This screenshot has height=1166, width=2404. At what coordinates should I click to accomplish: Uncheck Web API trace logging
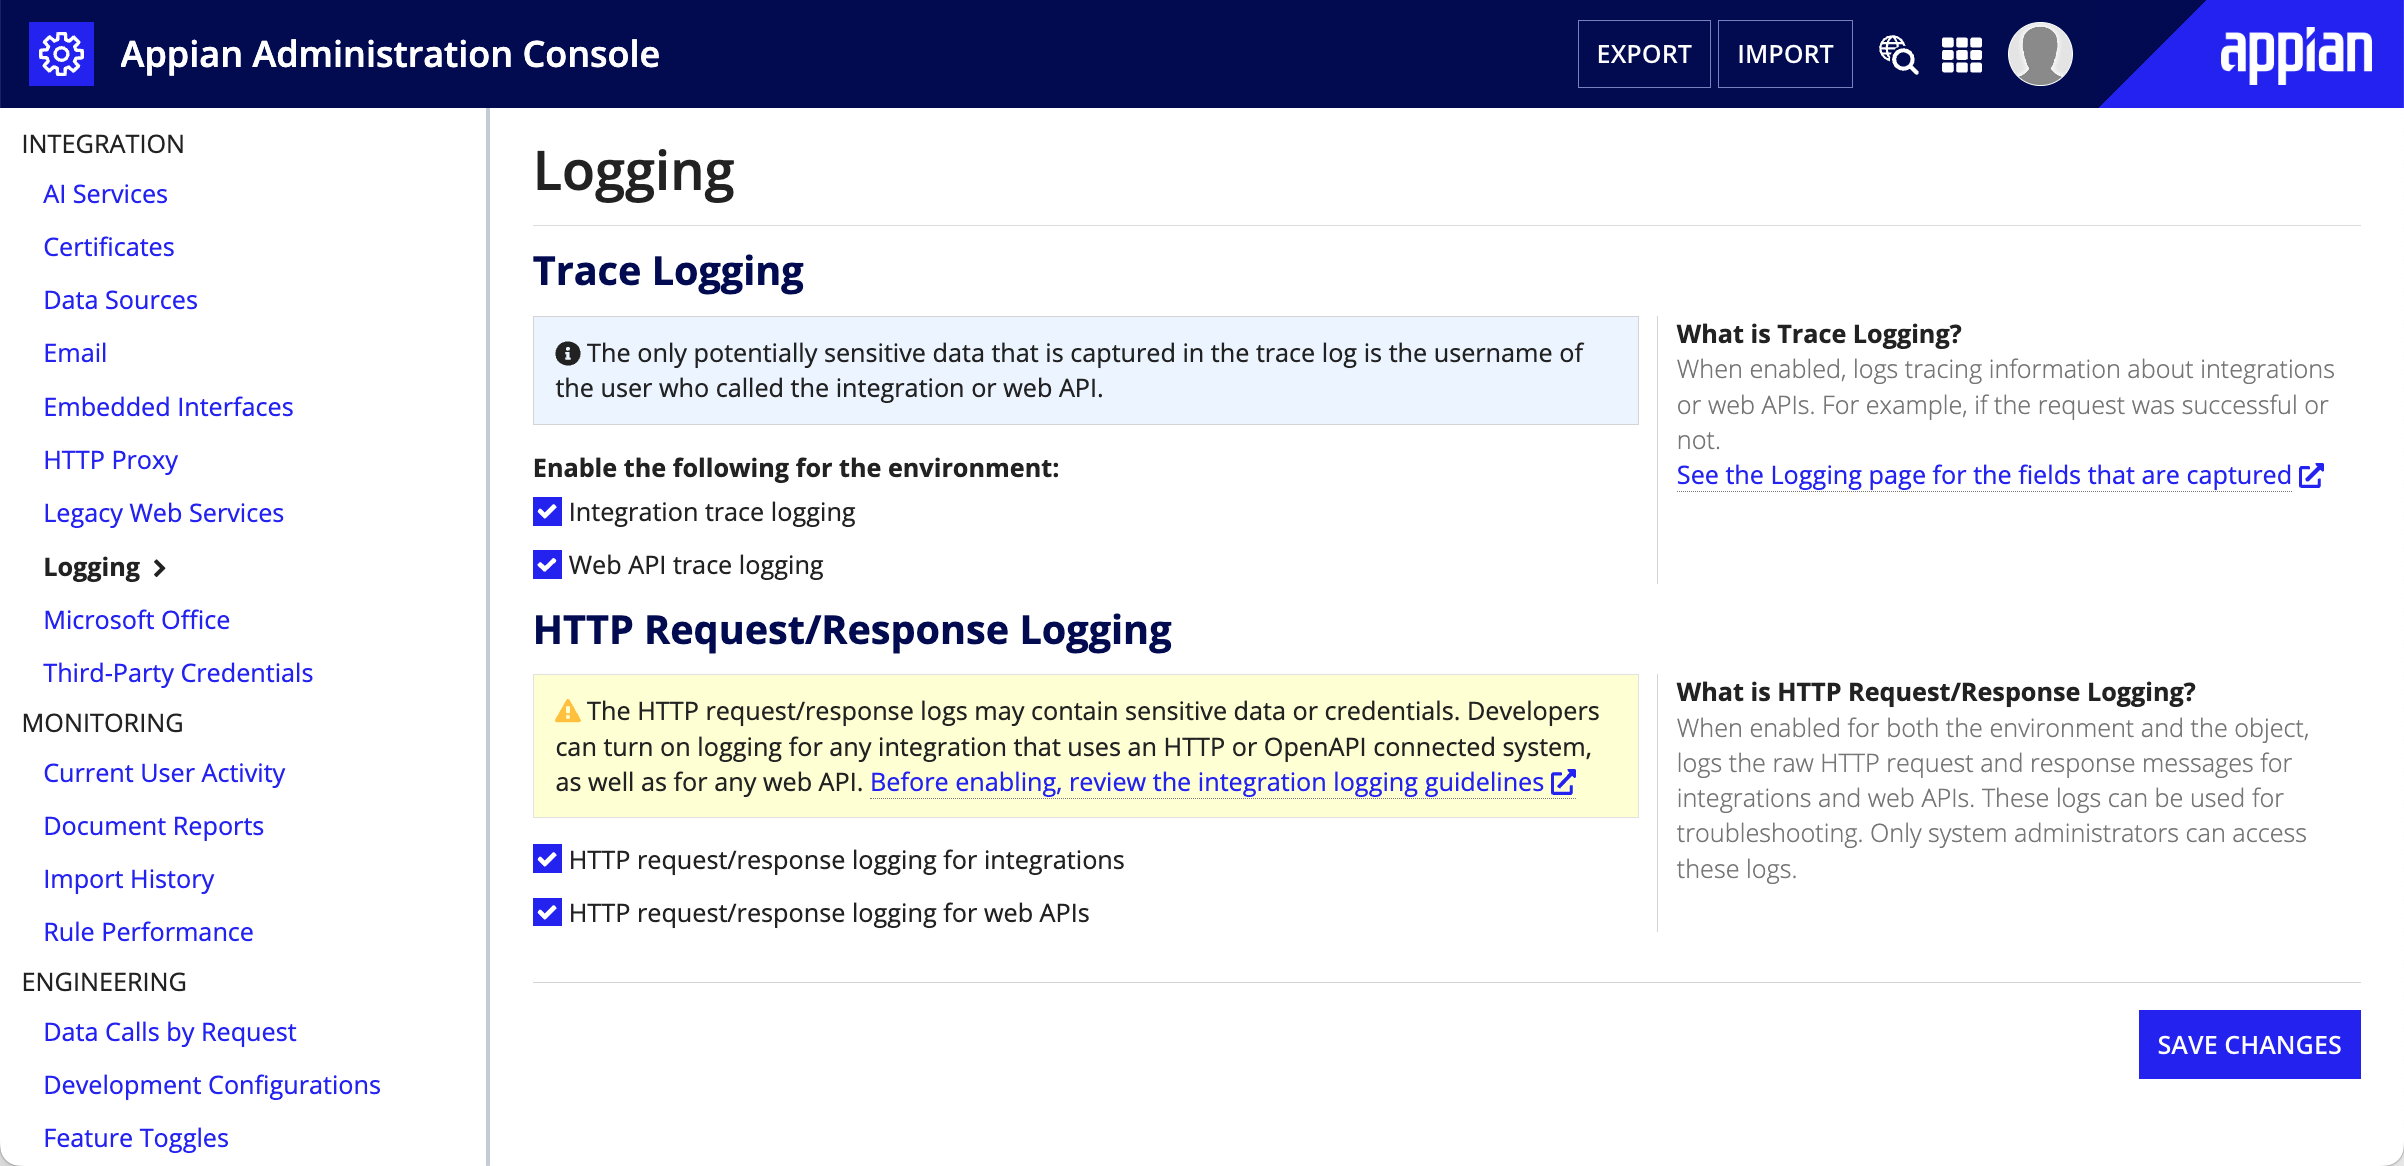547,565
